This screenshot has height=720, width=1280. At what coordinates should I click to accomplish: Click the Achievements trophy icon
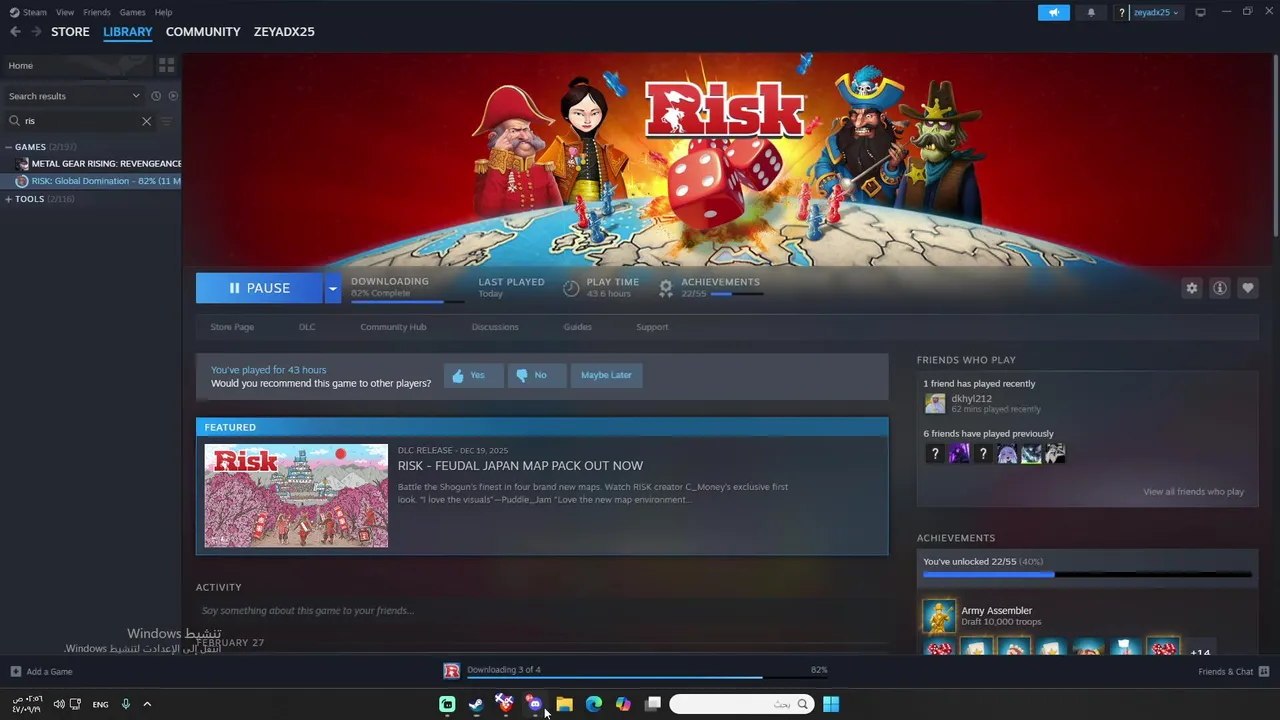[x=666, y=288]
